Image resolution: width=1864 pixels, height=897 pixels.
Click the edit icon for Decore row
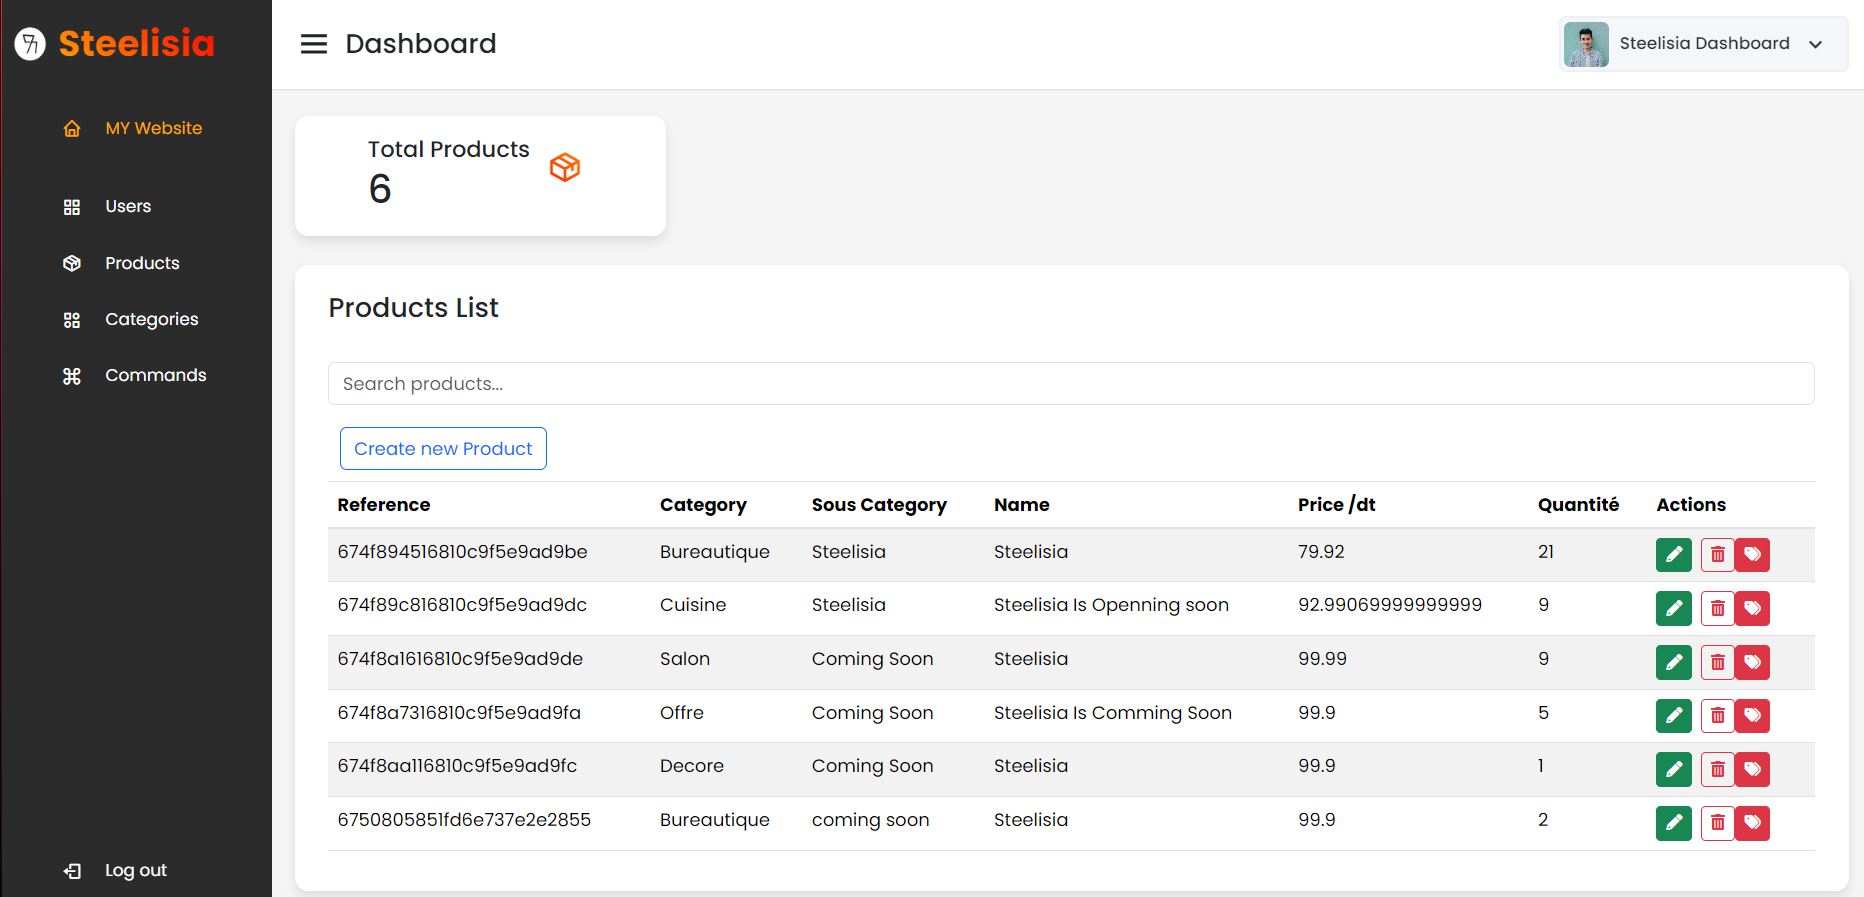[1673, 769]
